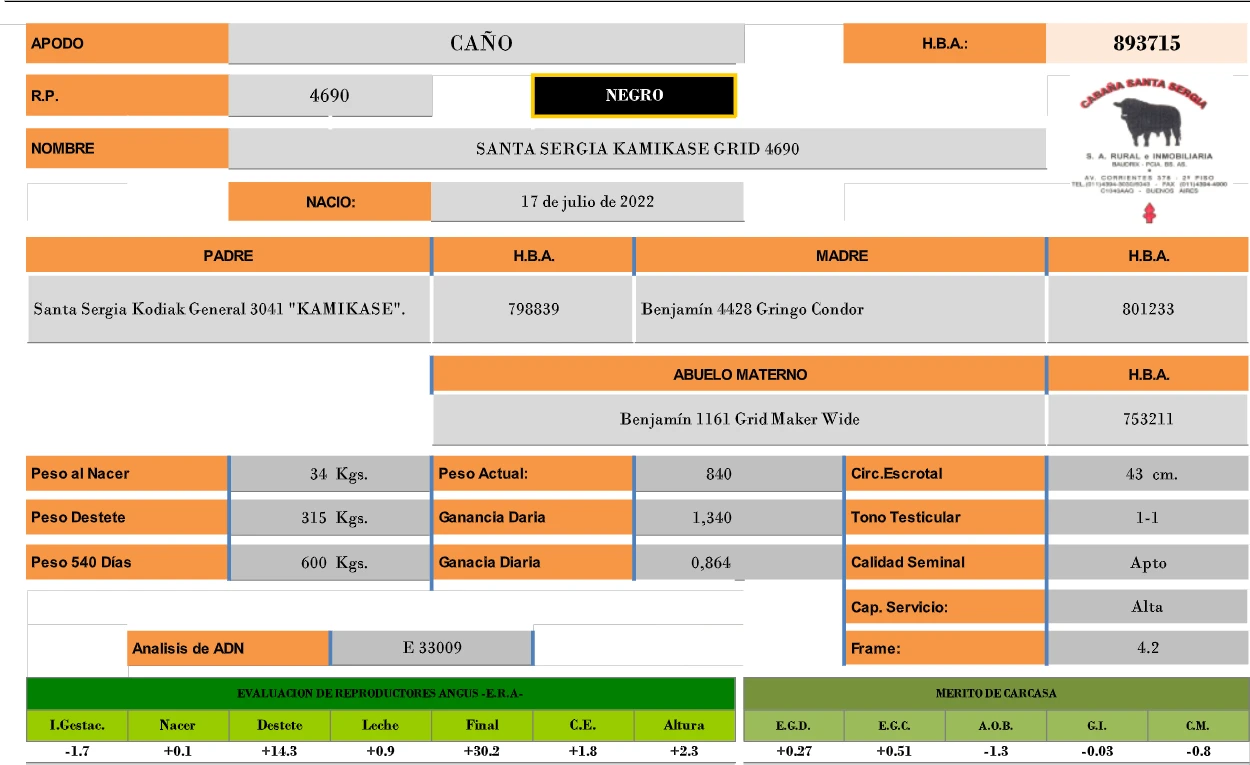The width and height of the screenshot is (1250, 765).
Task: Click the NACIO: label cell
Action: (330, 201)
